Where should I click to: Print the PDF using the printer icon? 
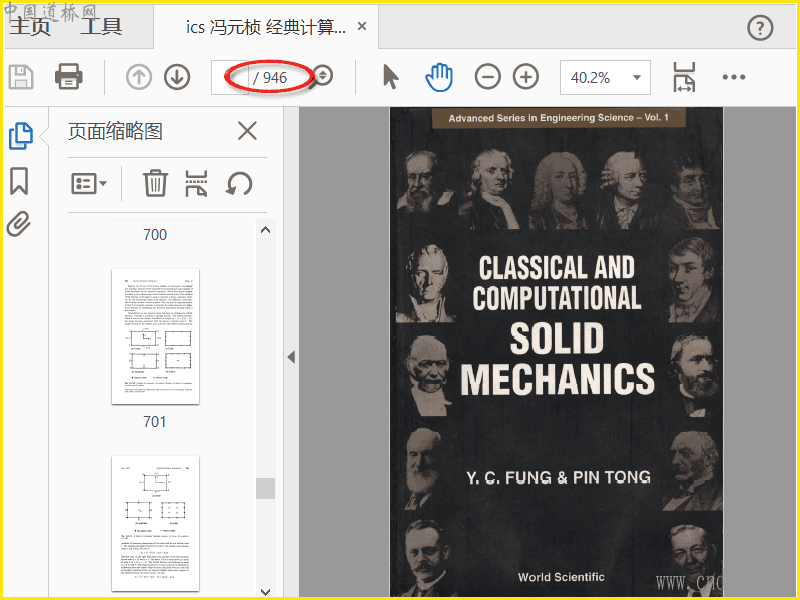(69, 77)
